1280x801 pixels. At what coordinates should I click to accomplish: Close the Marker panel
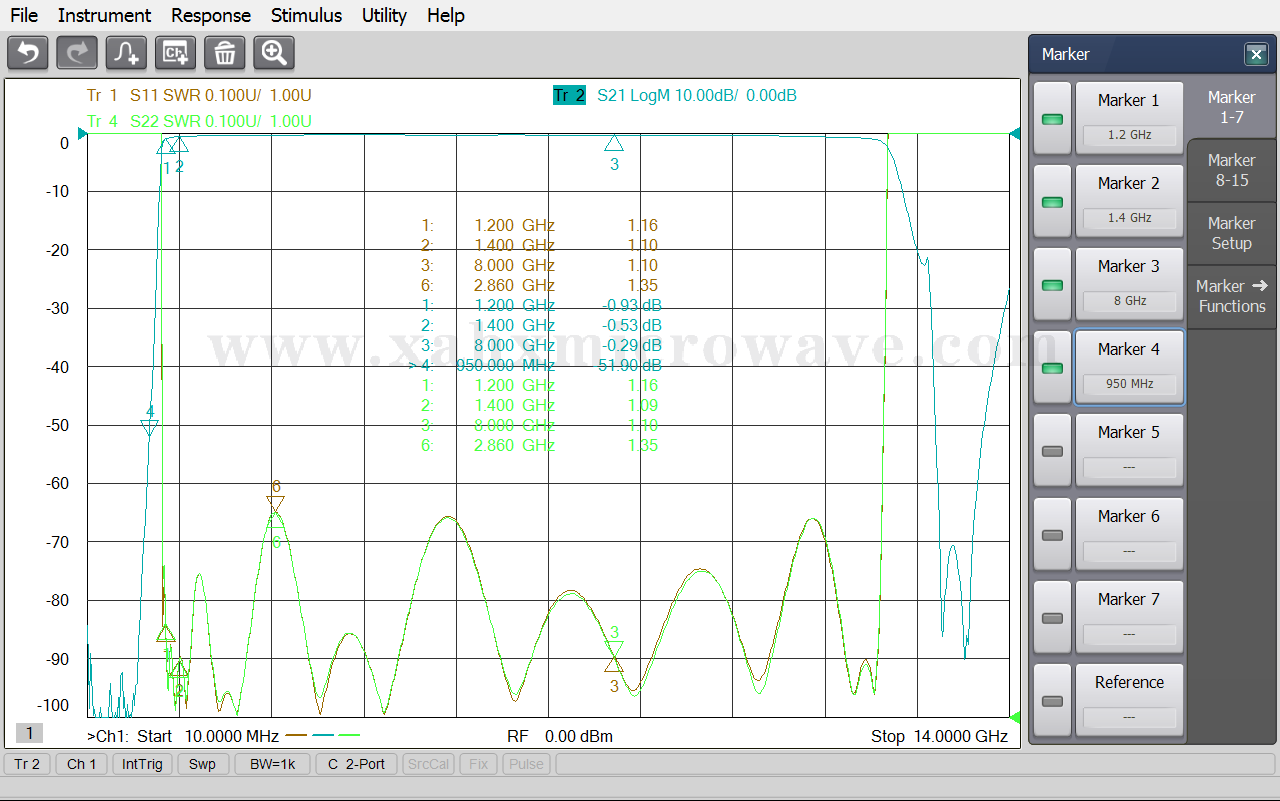coord(1255,54)
